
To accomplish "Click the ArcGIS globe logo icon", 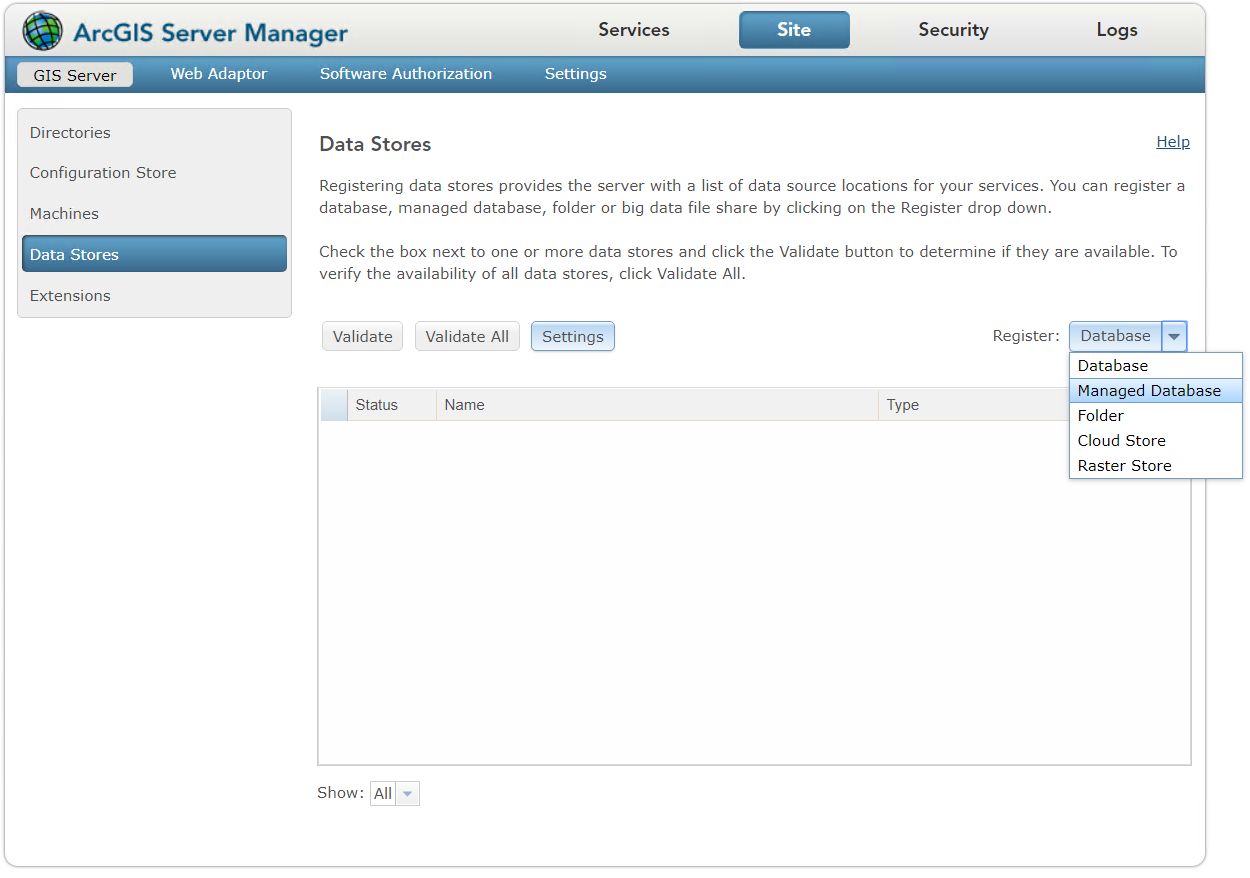I will [x=42, y=31].
